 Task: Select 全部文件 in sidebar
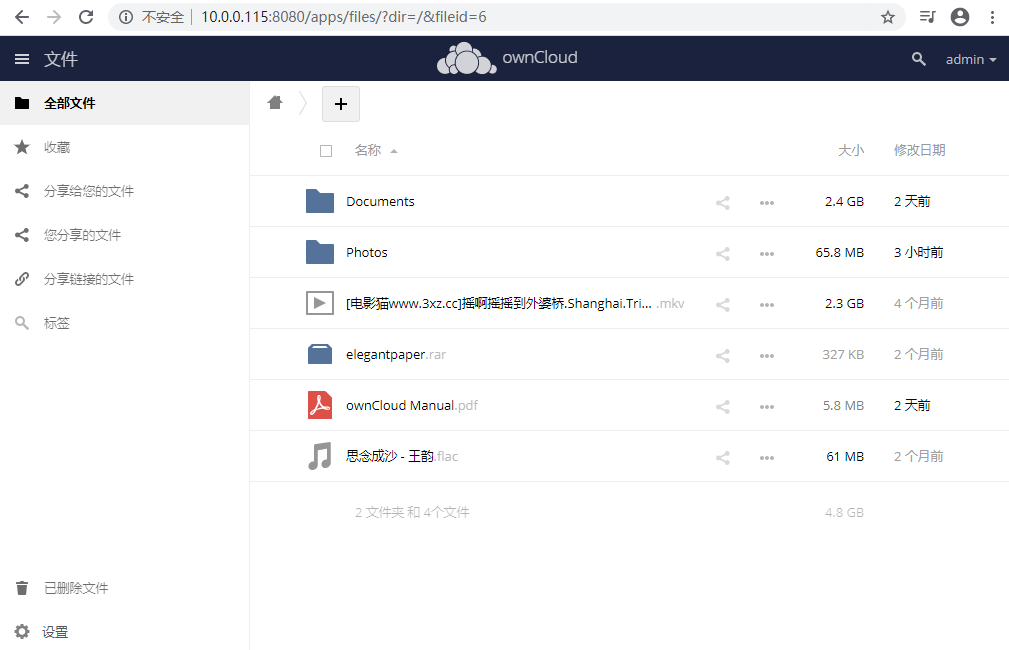point(124,103)
